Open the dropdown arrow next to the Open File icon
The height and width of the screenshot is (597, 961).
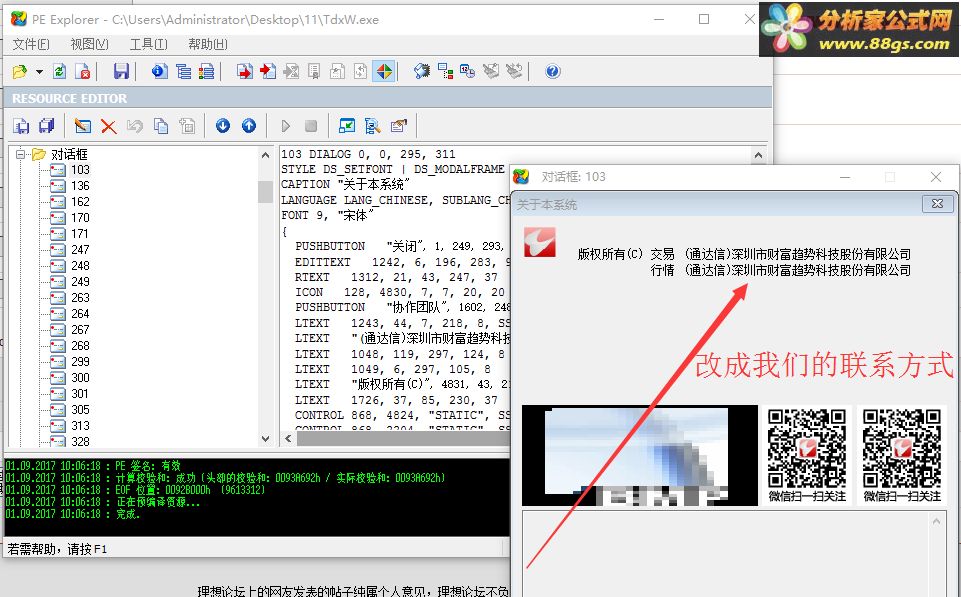point(39,72)
